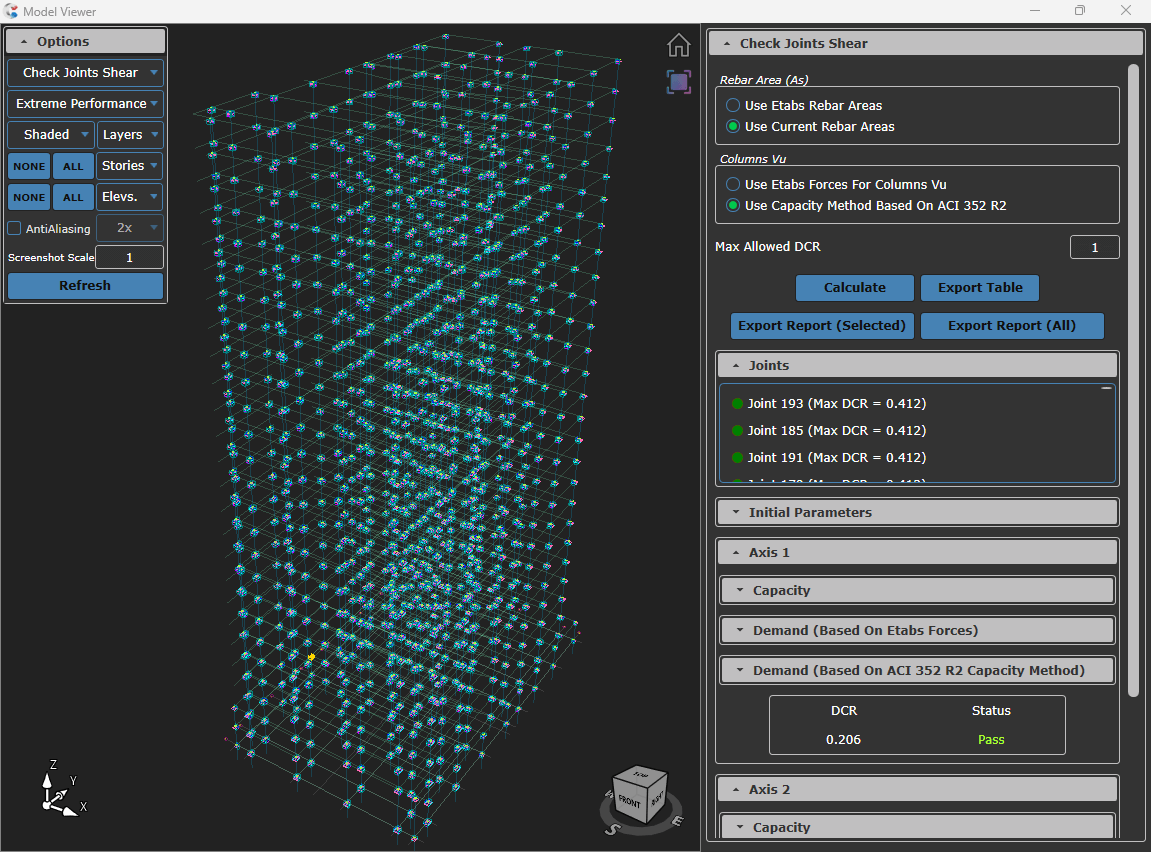Select Use Etabs Rebar Areas option
Image resolution: width=1151 pixels, height=852 pixels.
(733, 105)
